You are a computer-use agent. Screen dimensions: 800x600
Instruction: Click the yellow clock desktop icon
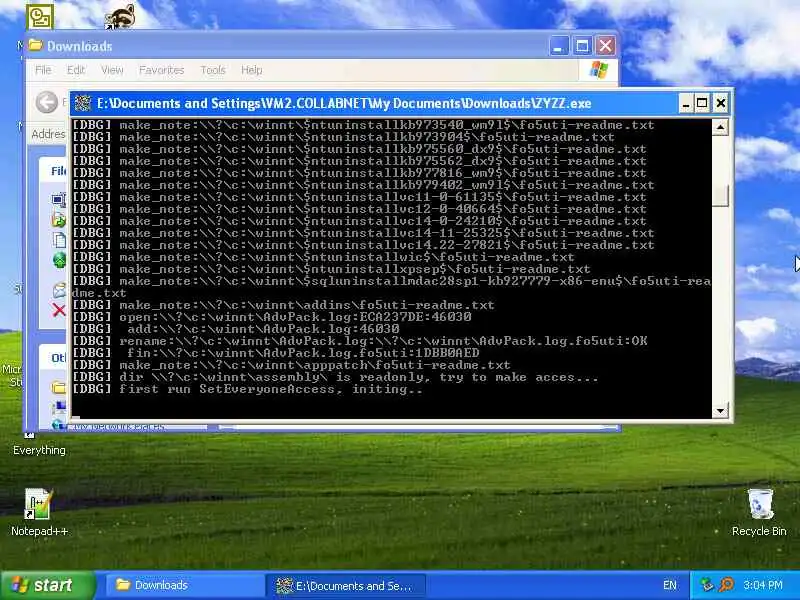coord(39,17)
